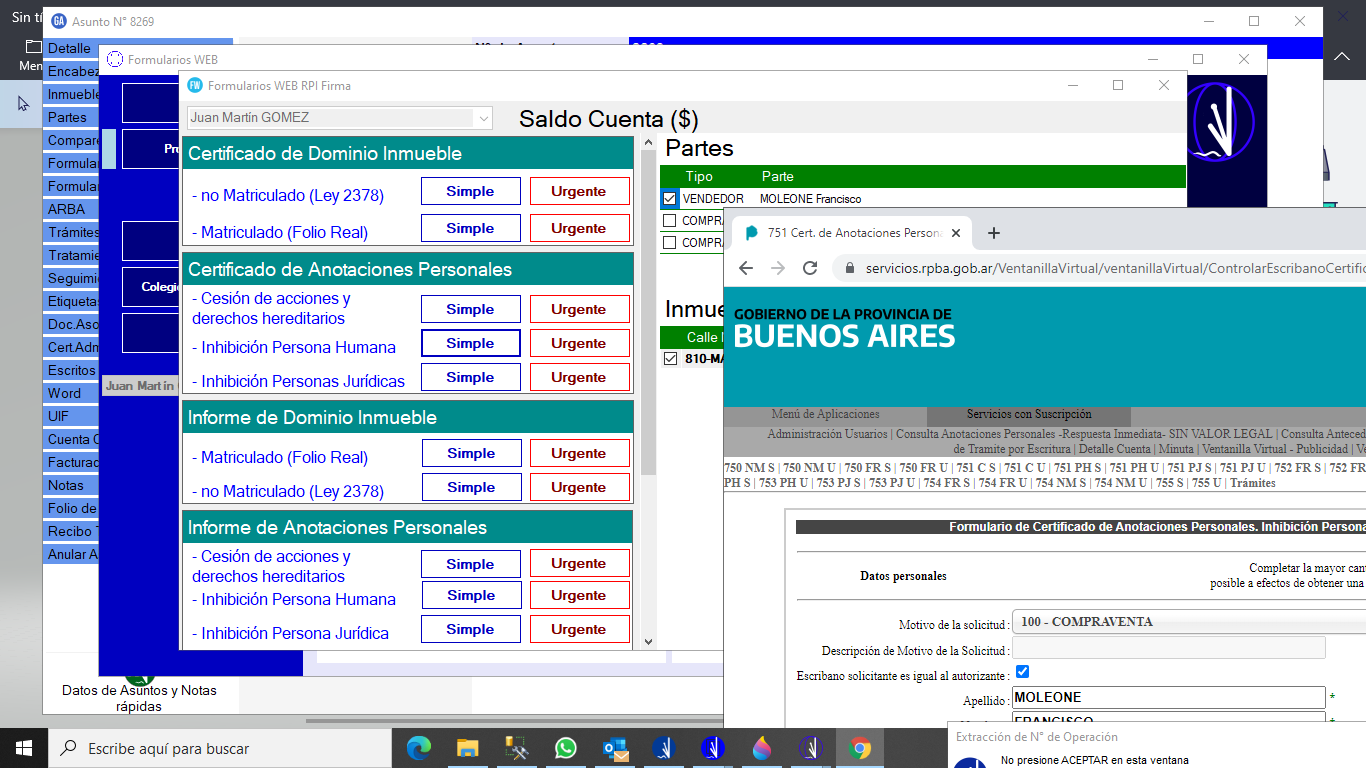Open the Menú de Aplicaciones tab

(825, 414)
